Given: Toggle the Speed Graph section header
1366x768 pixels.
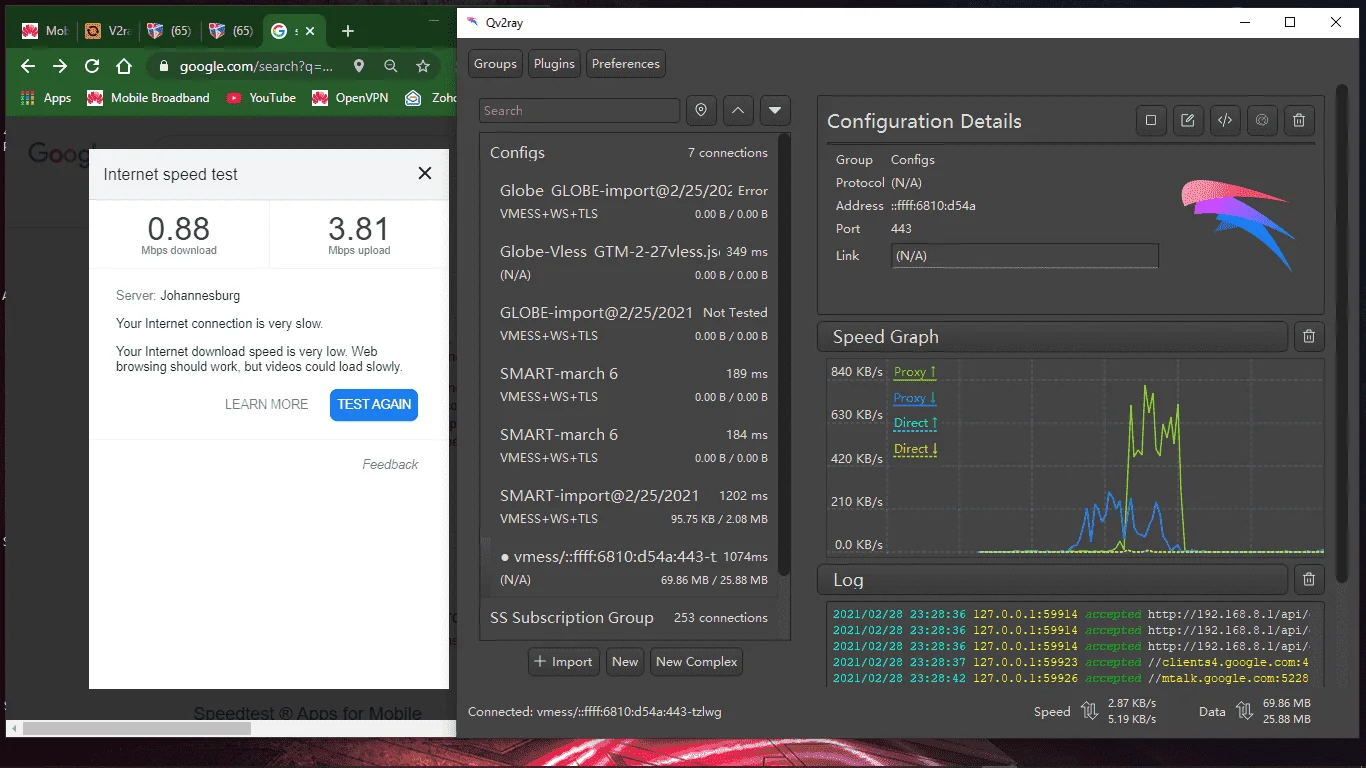Looking at the screenshot, I should click(1053, 337).
